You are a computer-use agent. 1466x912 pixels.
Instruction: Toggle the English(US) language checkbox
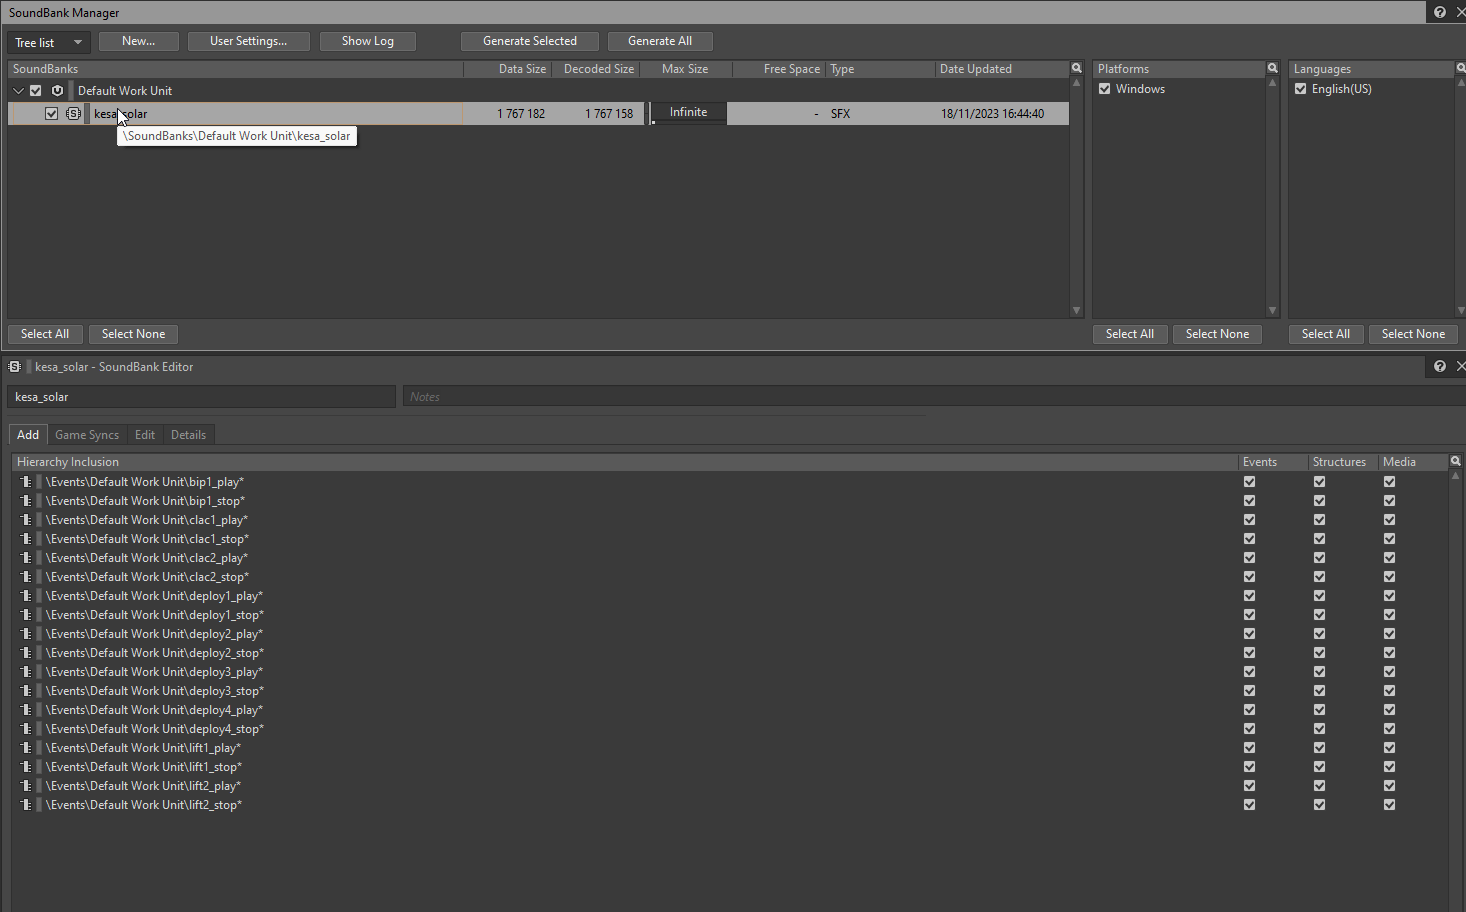[x=1300, y=89]
